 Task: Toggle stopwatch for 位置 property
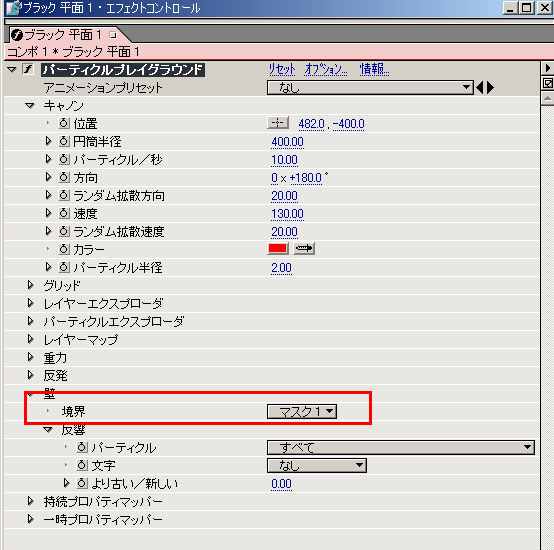tap(64, 123)
